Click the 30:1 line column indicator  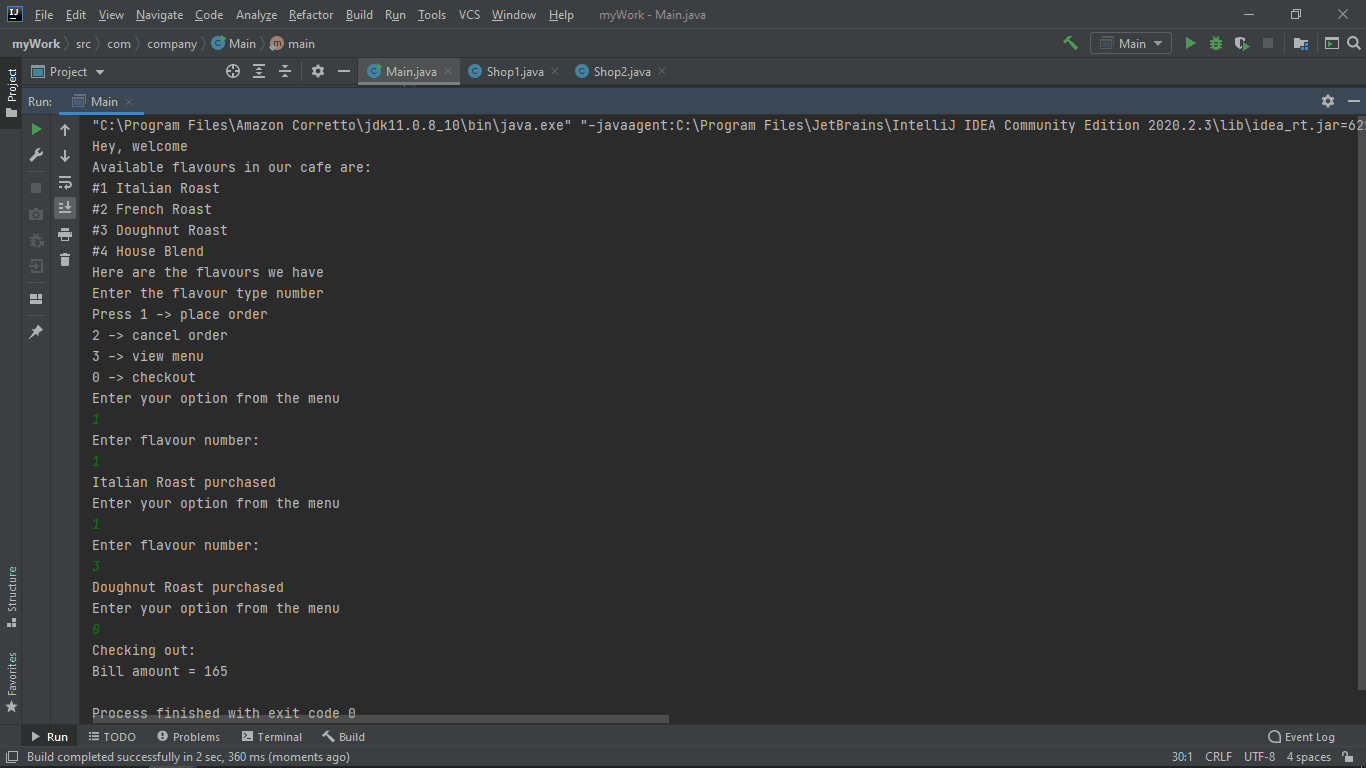click(1182, 757)
